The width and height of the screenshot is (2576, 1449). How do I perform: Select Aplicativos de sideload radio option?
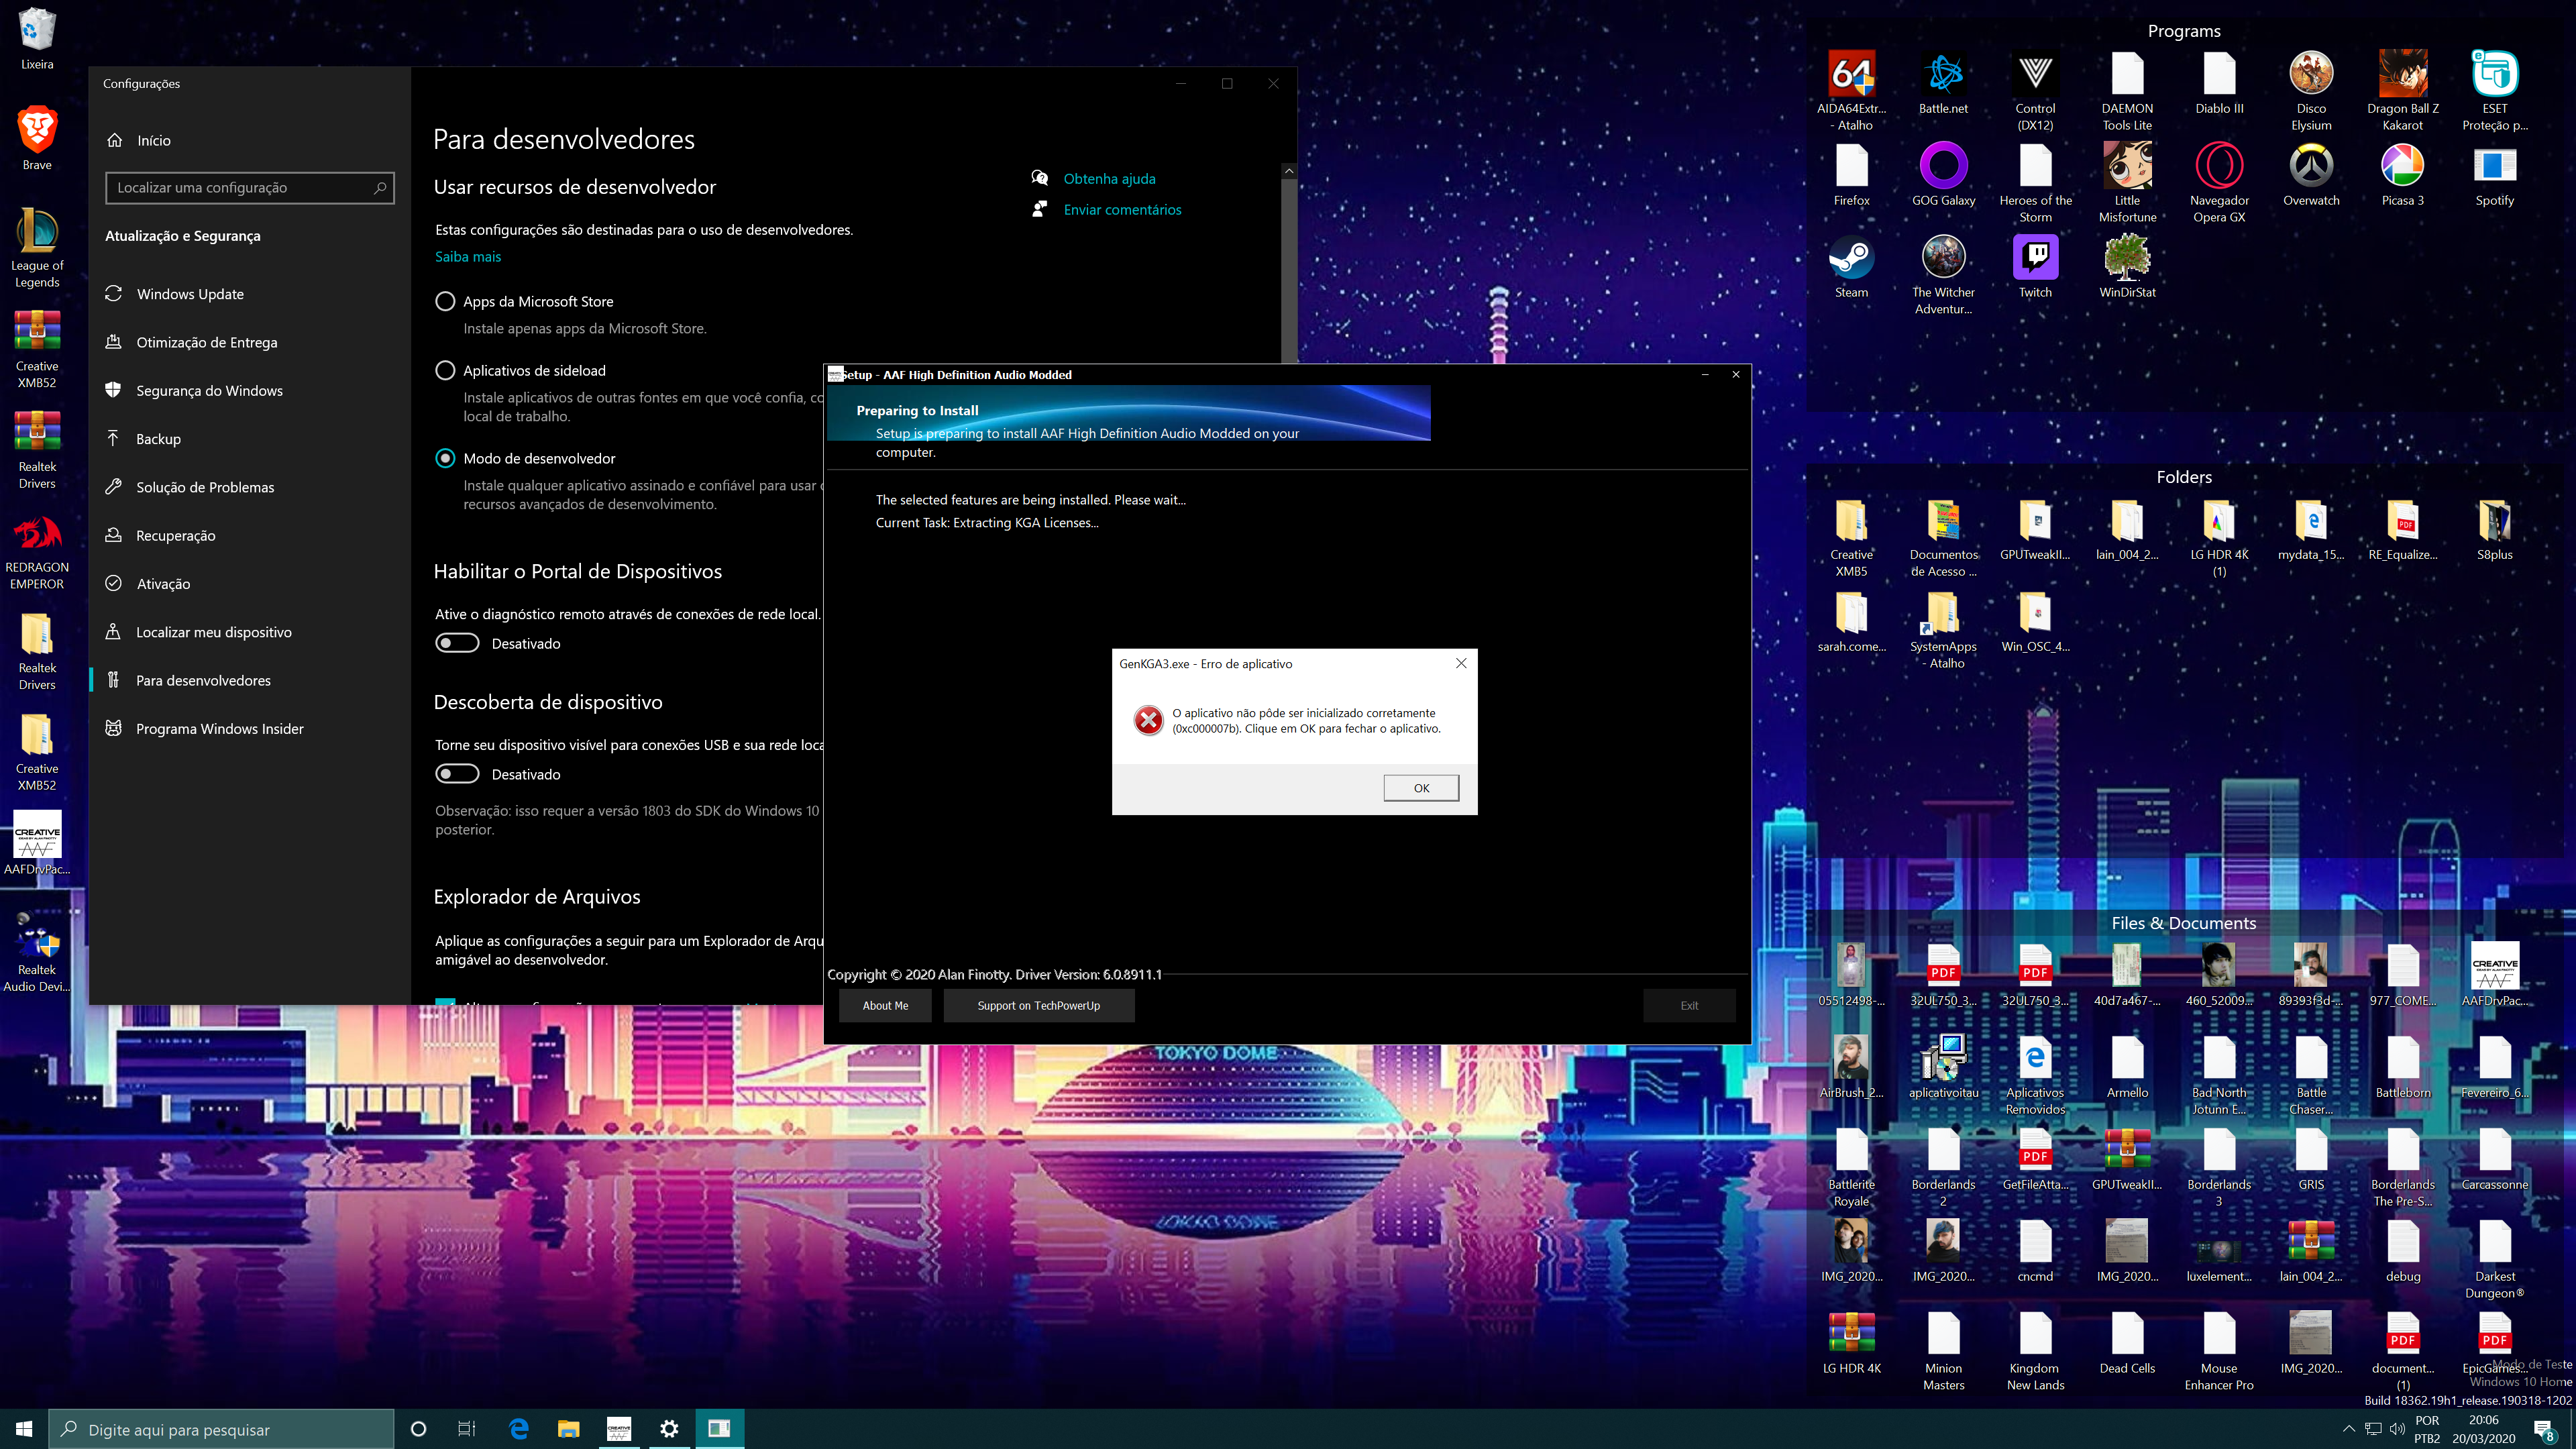(446, 370)
